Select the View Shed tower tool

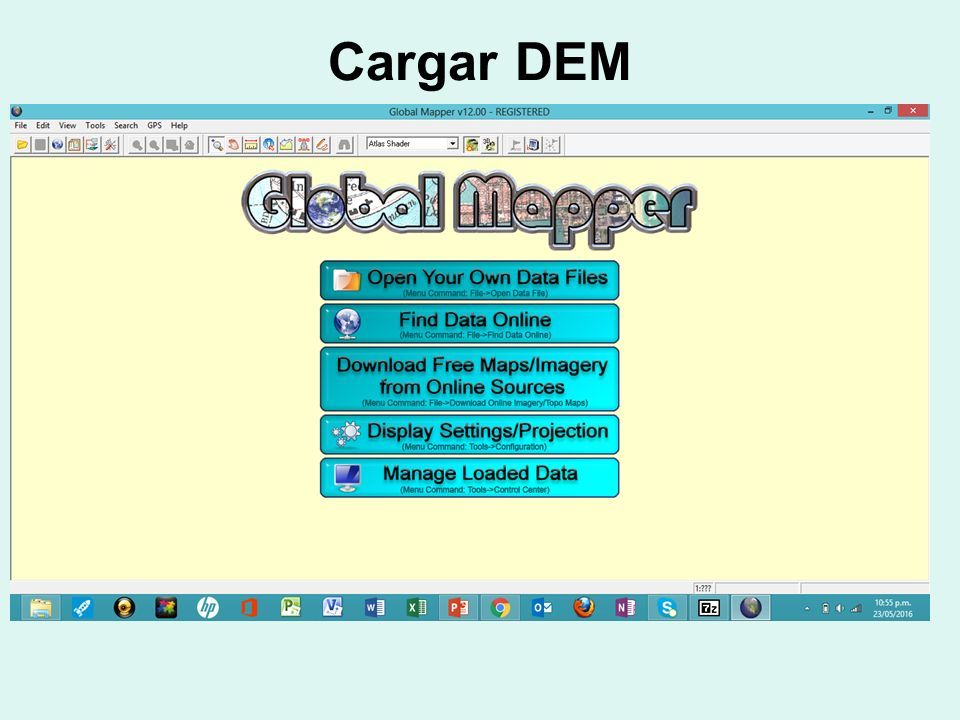[304, 145]
